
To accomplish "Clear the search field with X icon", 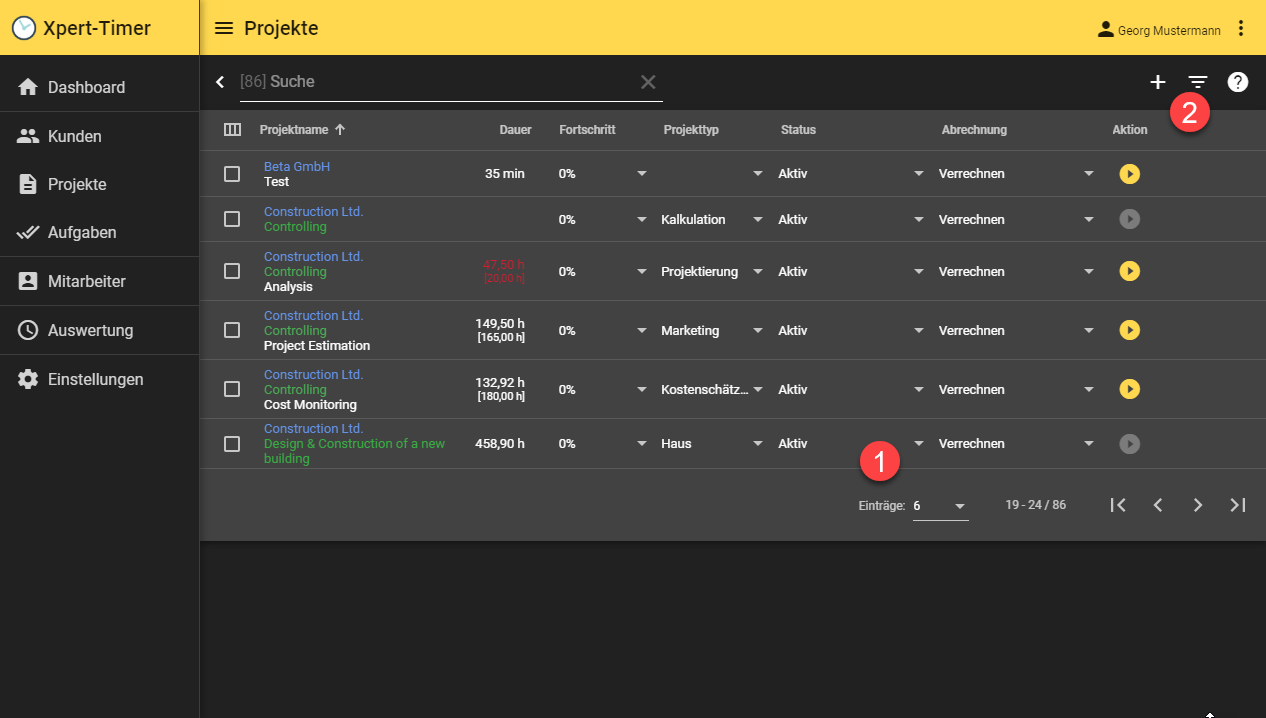I will (x=648, y=82).
